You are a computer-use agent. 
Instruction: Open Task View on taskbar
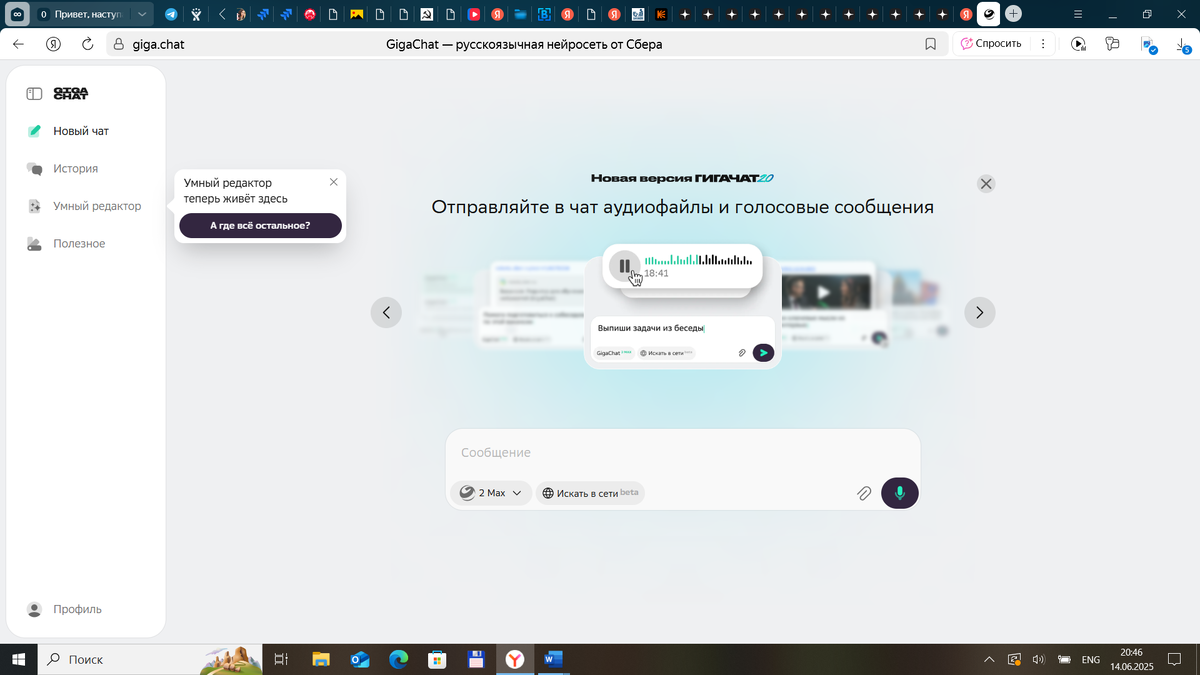(x=282, y=659)
